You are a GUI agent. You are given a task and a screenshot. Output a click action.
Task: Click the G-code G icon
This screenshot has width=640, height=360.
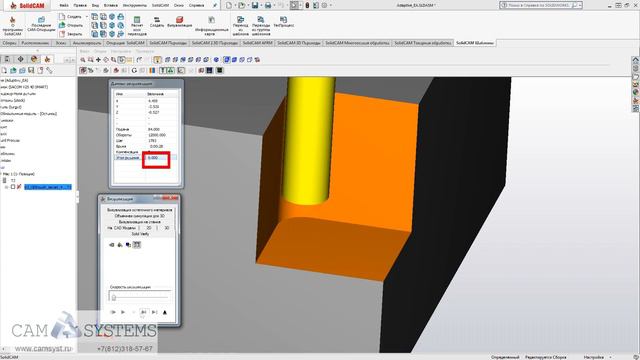pyautogui.click(x=134, y=71)
